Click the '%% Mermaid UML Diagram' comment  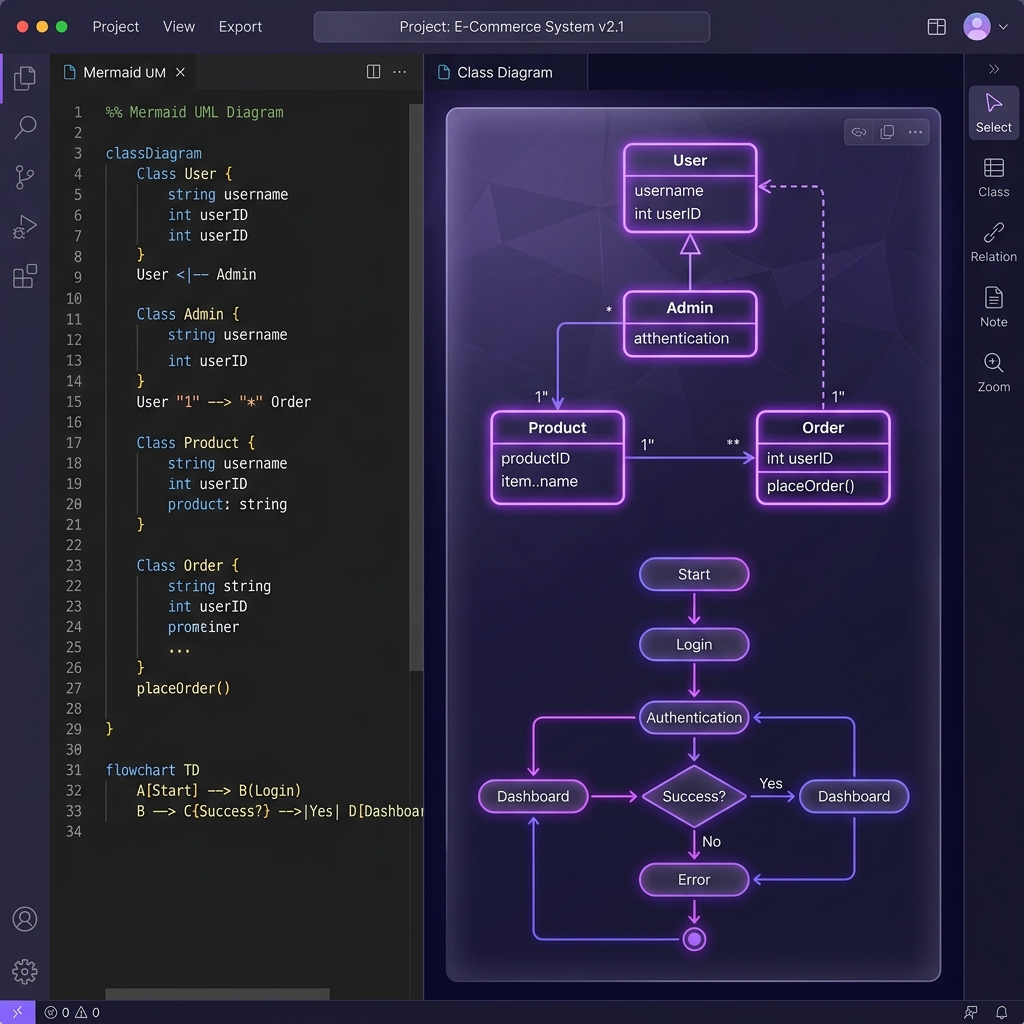[x=195, y=112]
